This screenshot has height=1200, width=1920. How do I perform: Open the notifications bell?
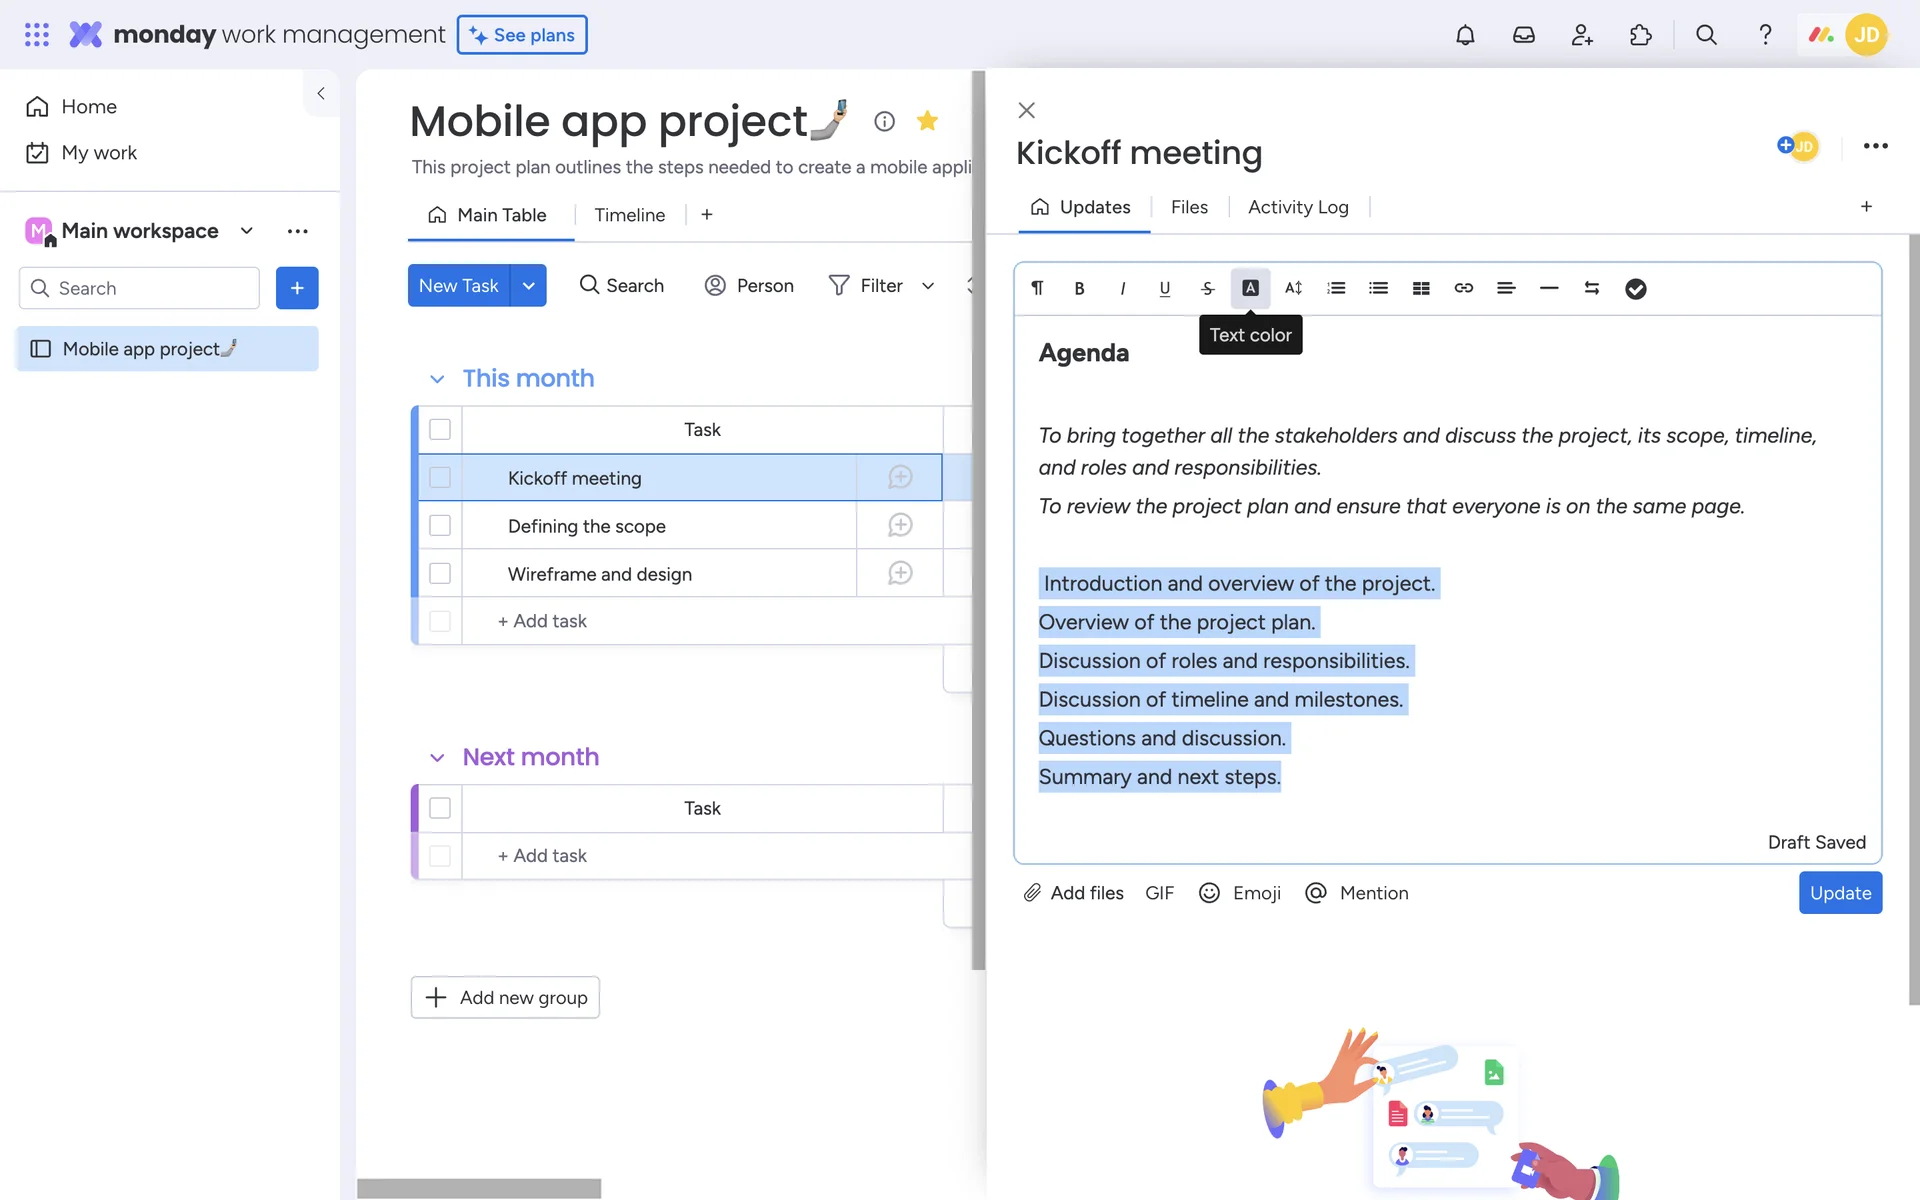pos(1465,35)
